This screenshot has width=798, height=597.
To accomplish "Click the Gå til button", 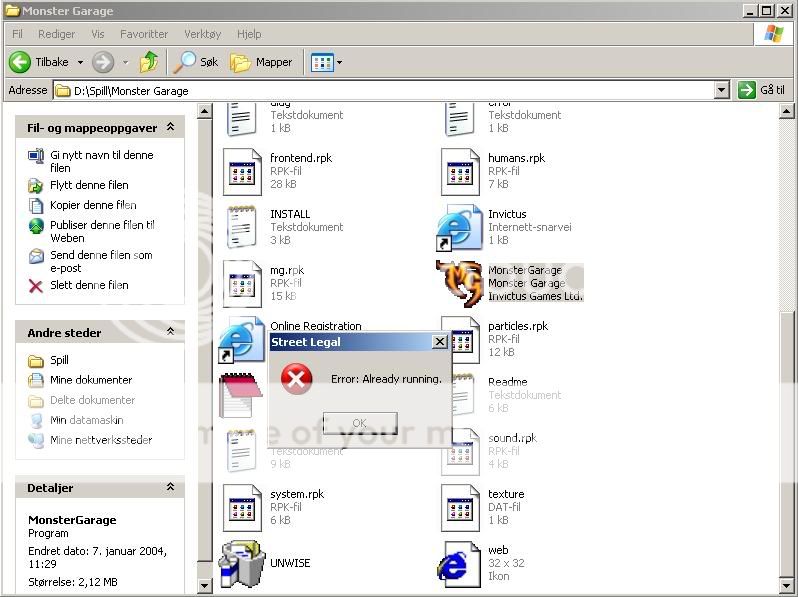I will (762, 90).
